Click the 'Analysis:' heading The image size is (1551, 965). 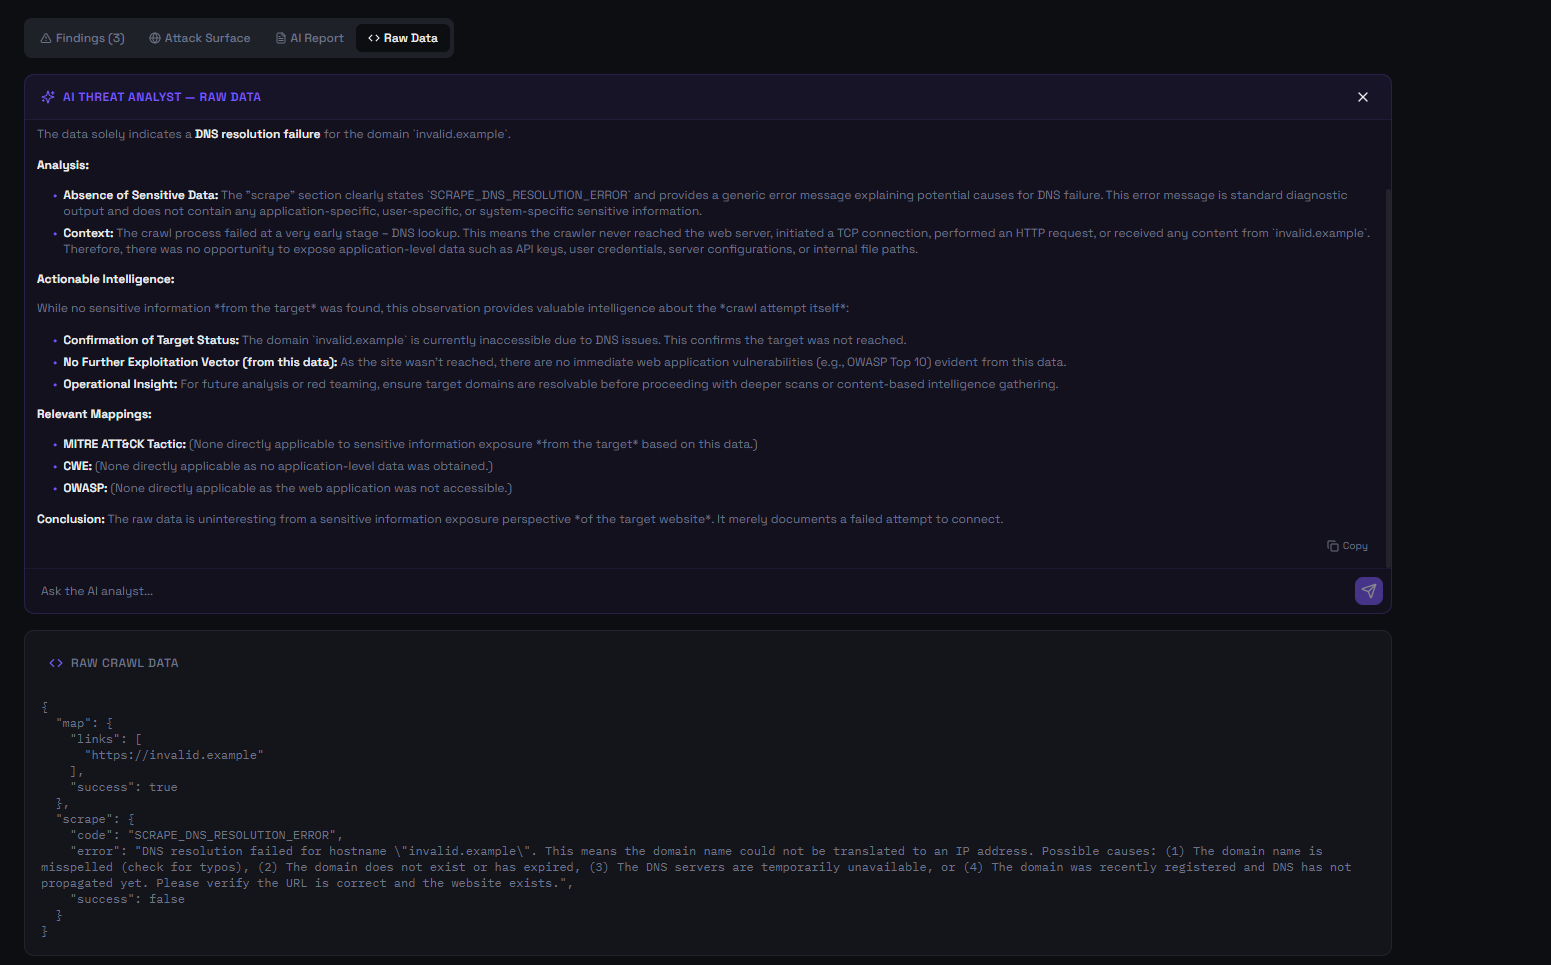(63, 165)
